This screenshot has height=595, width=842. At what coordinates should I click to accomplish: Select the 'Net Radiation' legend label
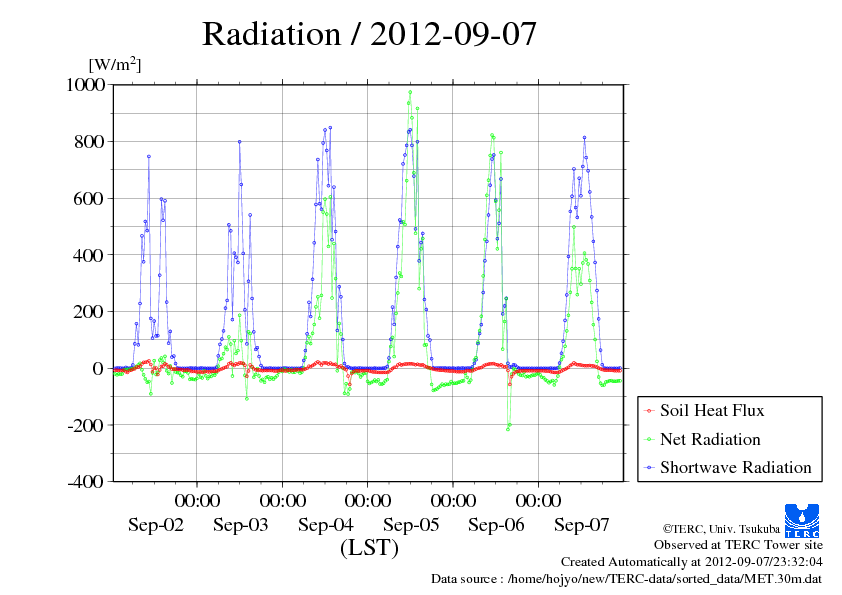point(710,439)
